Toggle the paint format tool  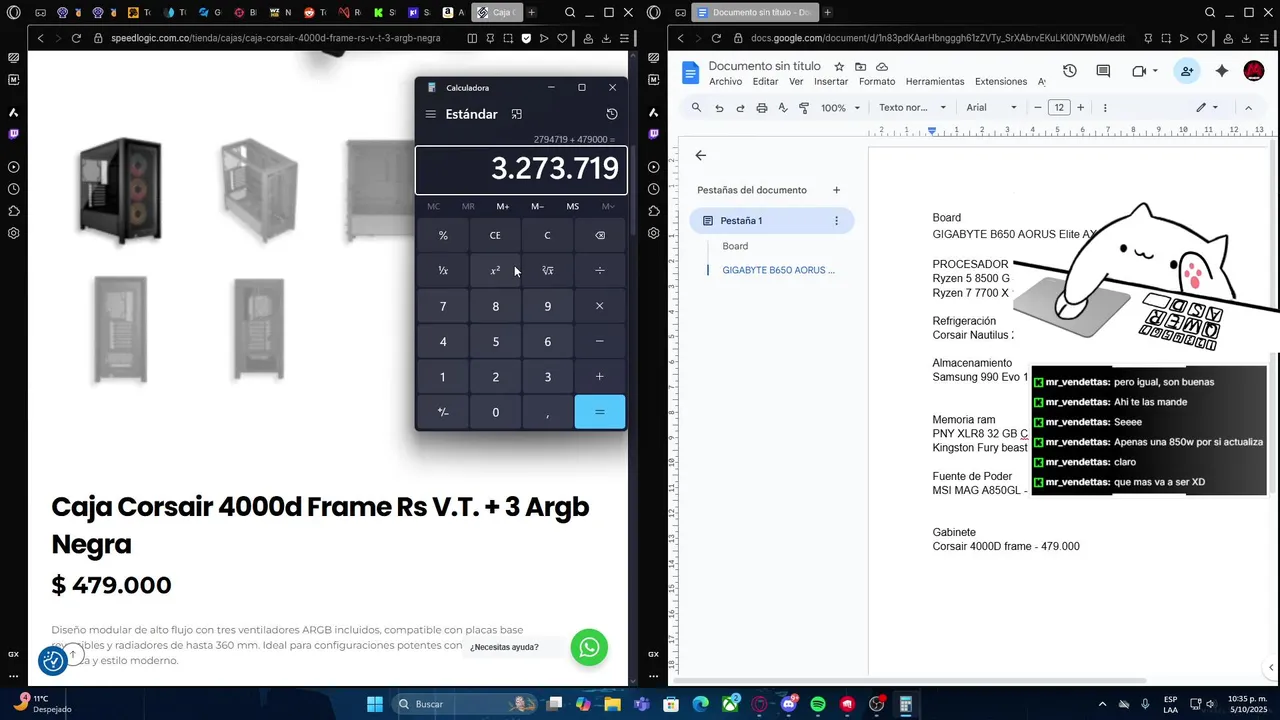tap(804, 108)
